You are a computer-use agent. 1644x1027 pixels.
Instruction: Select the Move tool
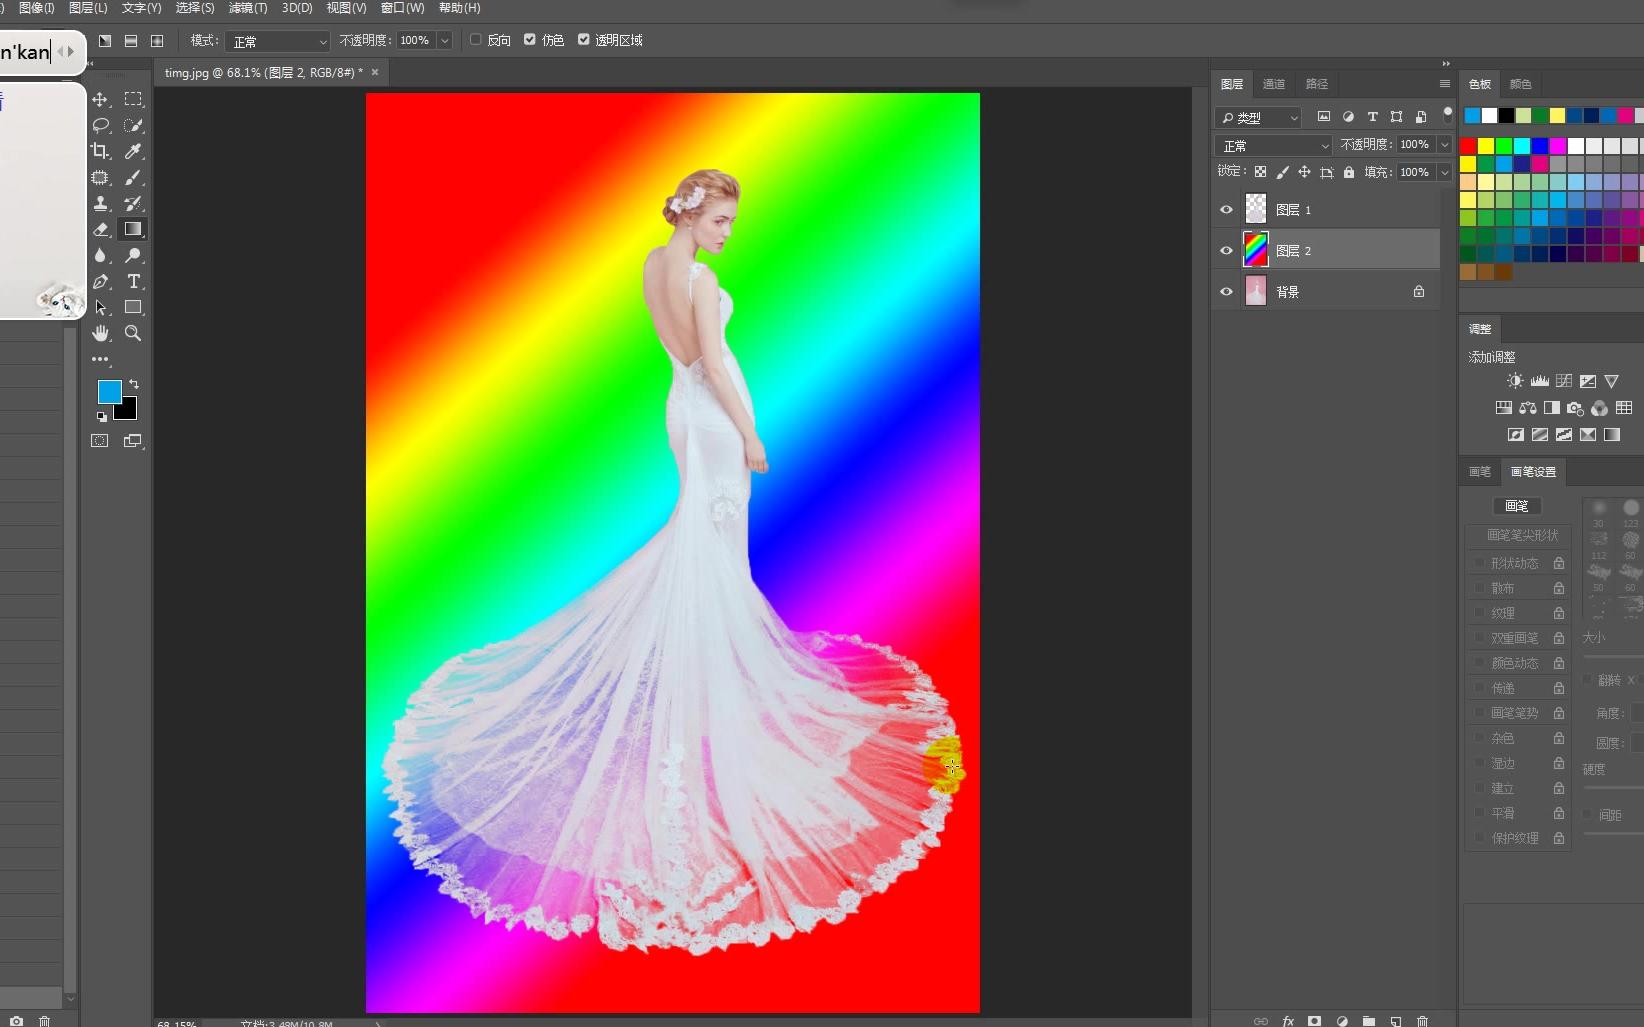(100, 99)
